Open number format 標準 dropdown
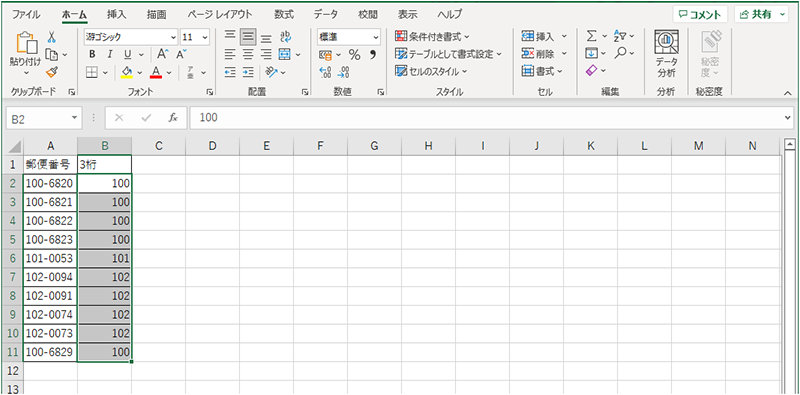Screen dimensions: 800x395 click(376, 37)
